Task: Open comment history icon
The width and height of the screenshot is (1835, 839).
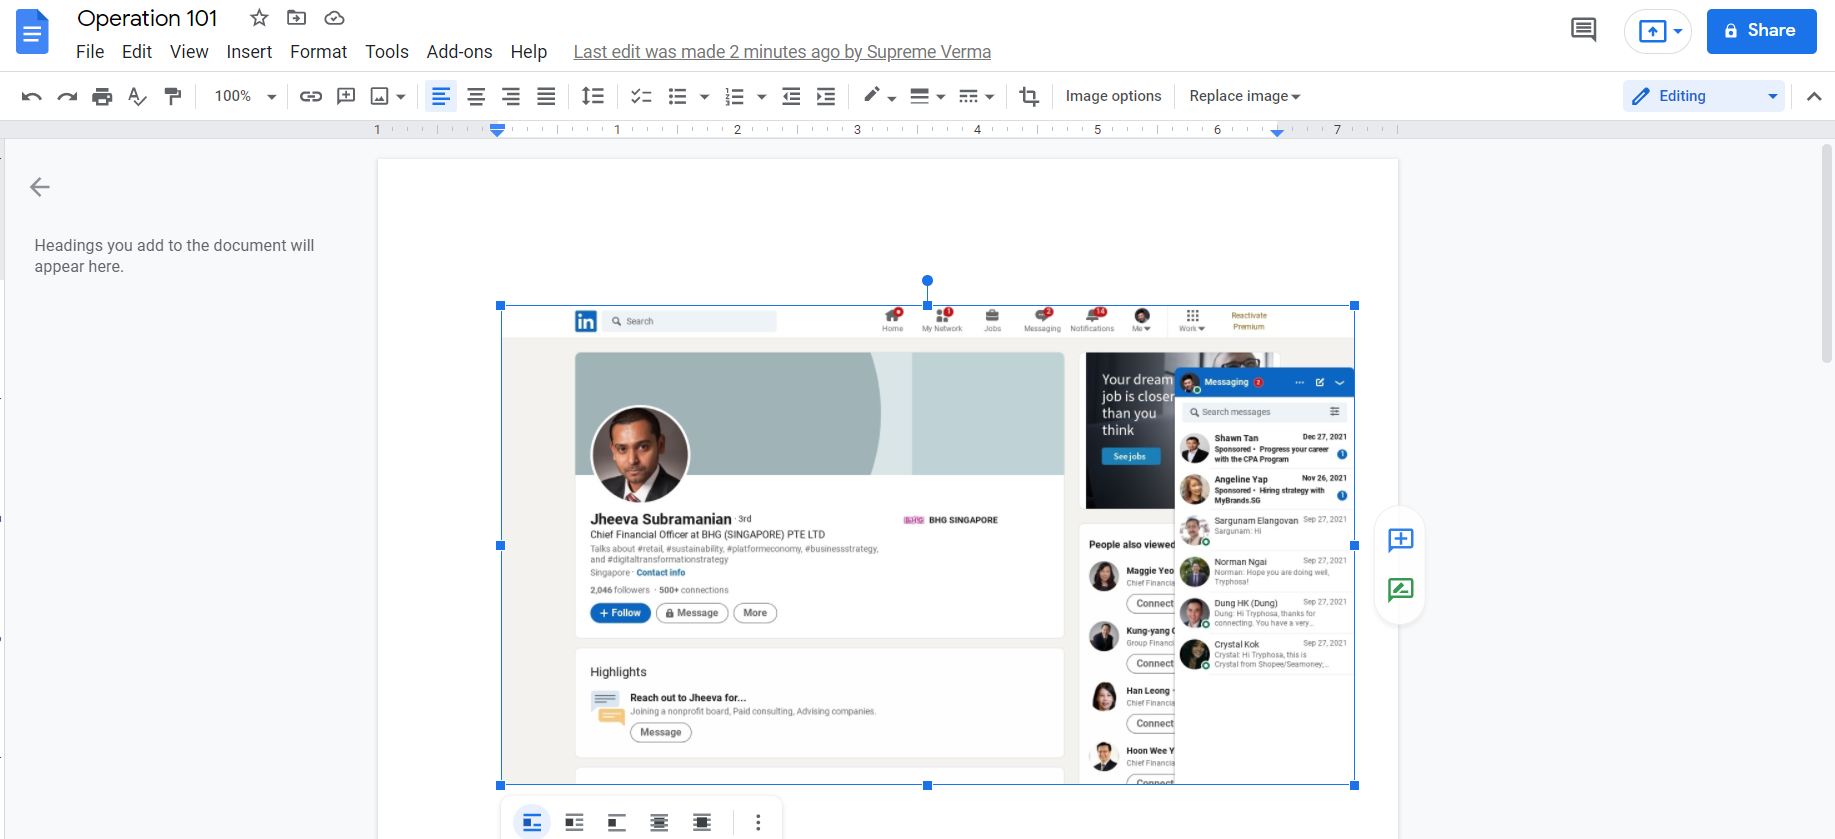Action: tap(1583, 30)
